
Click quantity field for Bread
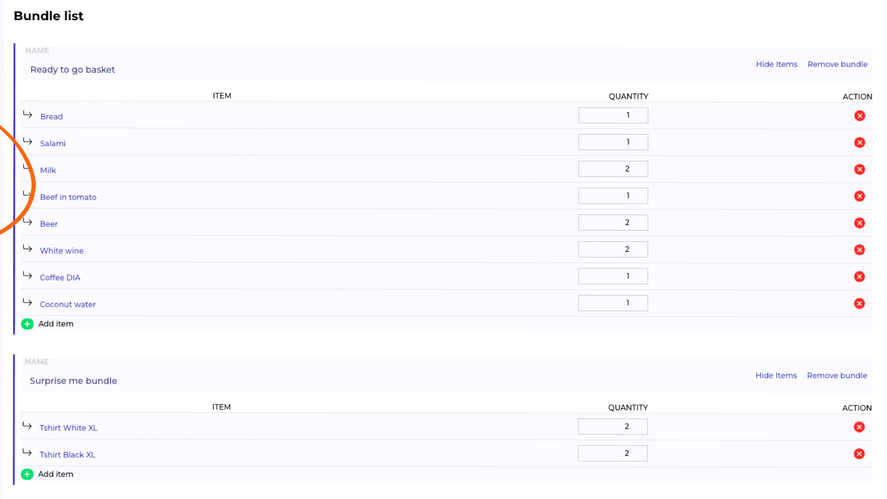click(613, 115)
